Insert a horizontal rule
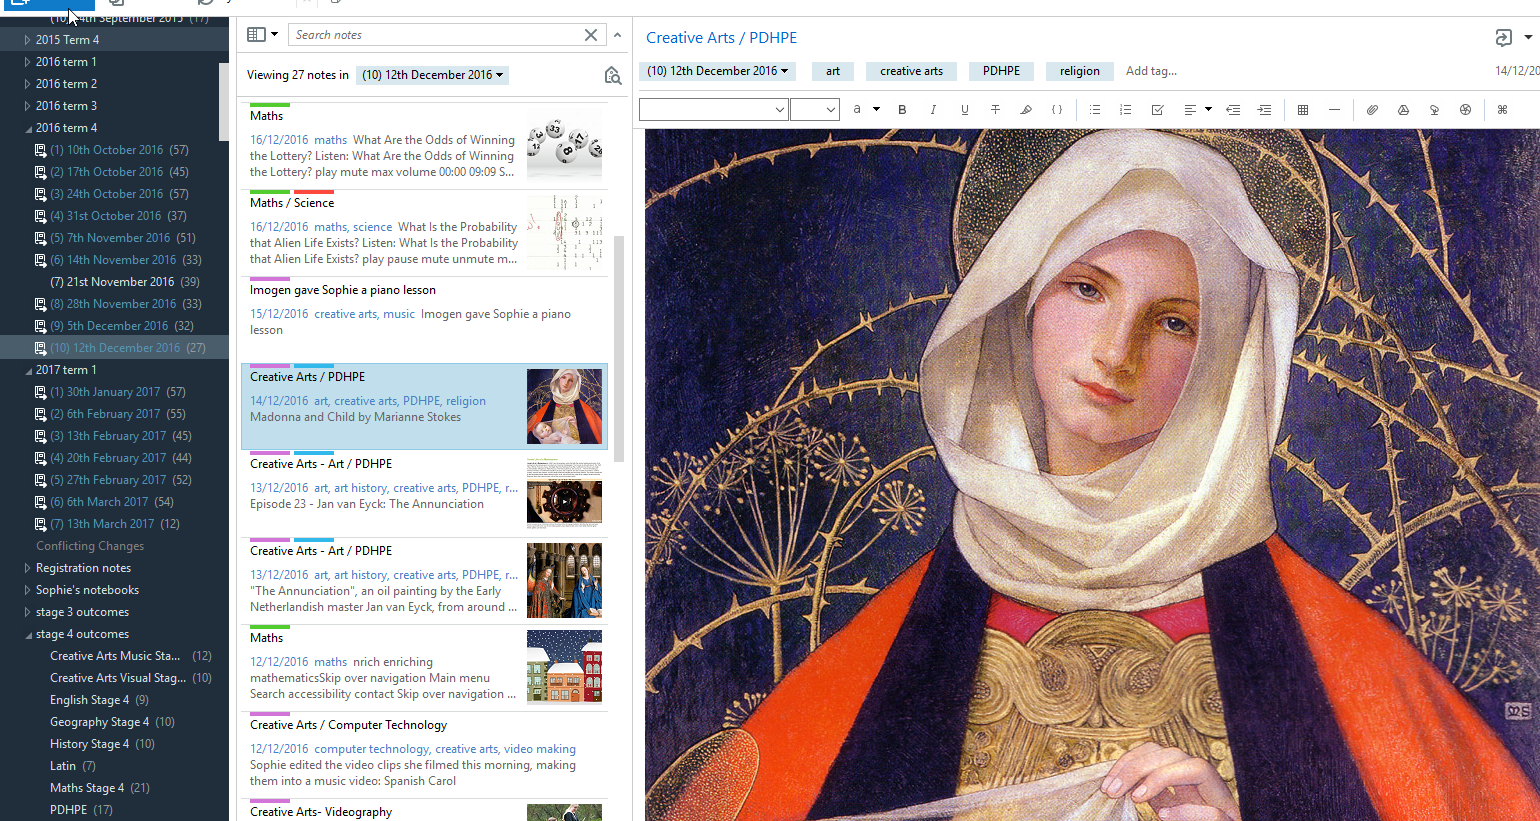This screenshot has width=1540, height=821. (1334, 110)
